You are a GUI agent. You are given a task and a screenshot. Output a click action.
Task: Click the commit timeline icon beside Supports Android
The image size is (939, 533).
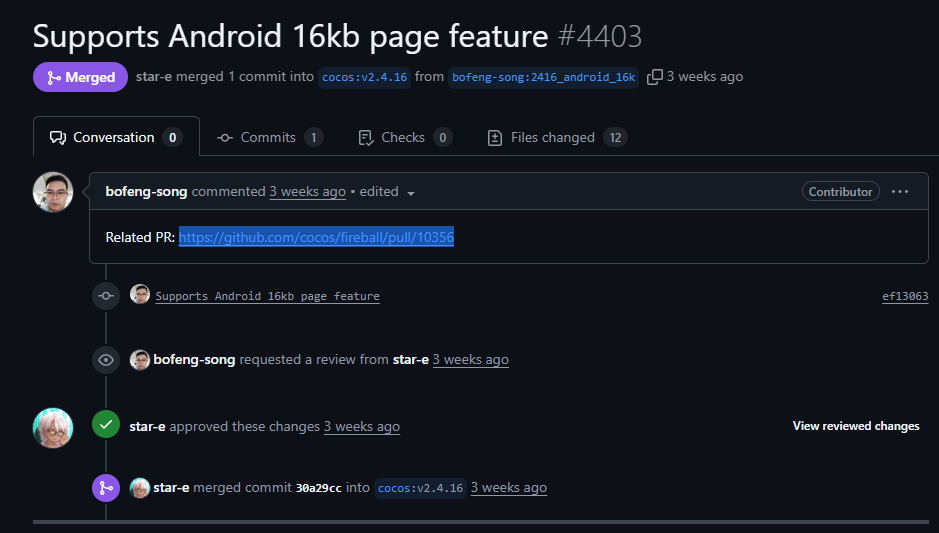click(x=106, y=296)
